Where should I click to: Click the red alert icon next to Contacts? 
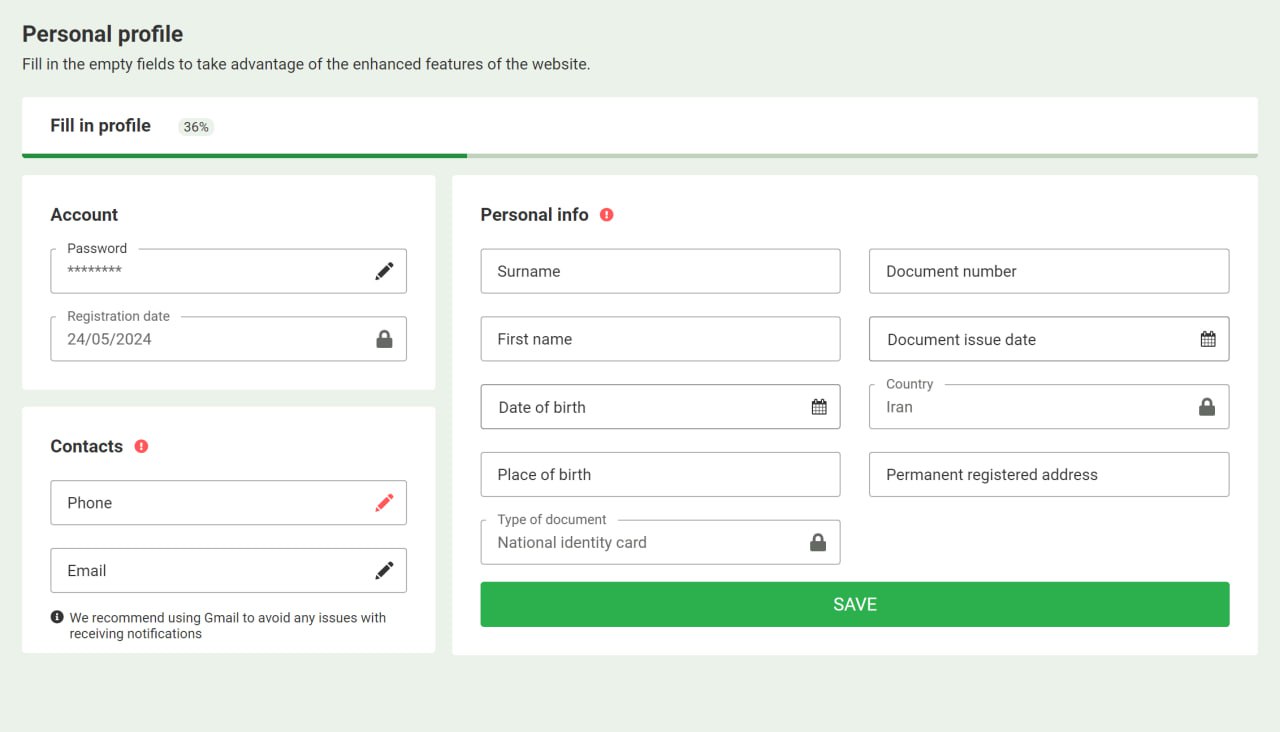pos(141,446)
